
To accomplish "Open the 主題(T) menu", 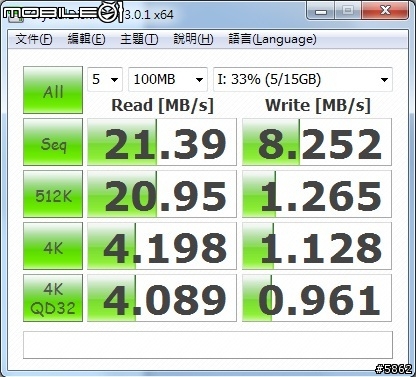I will pyautogui.click(x=139, y=39).
